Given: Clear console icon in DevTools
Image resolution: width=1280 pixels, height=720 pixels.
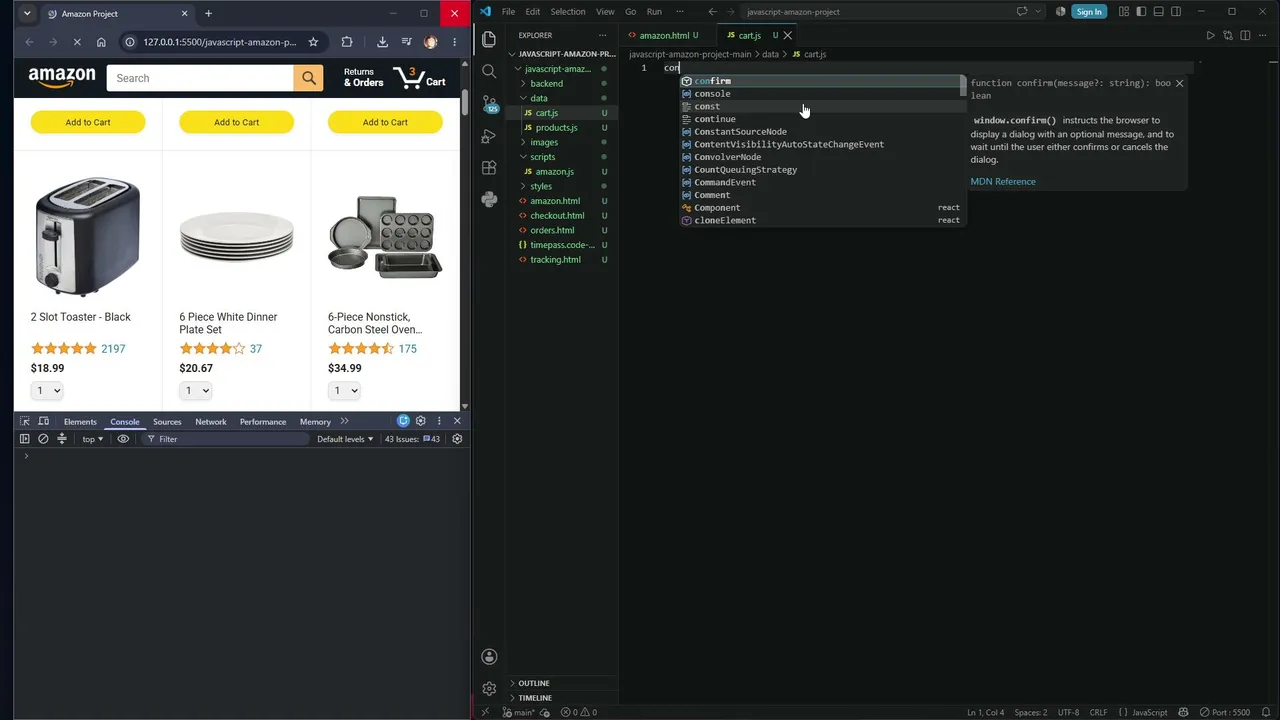Looking at the screenshot, I should tap(43, 439).
